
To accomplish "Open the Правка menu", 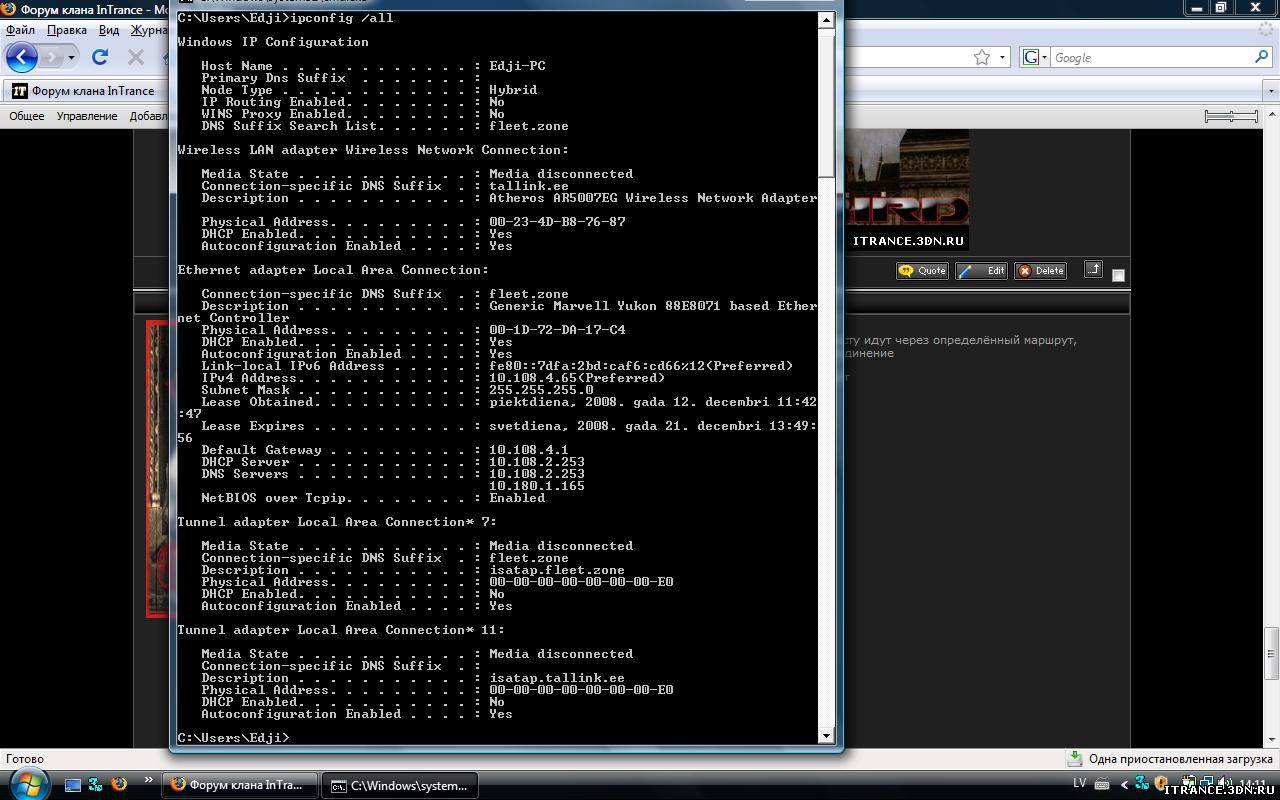I will [67, 30].
